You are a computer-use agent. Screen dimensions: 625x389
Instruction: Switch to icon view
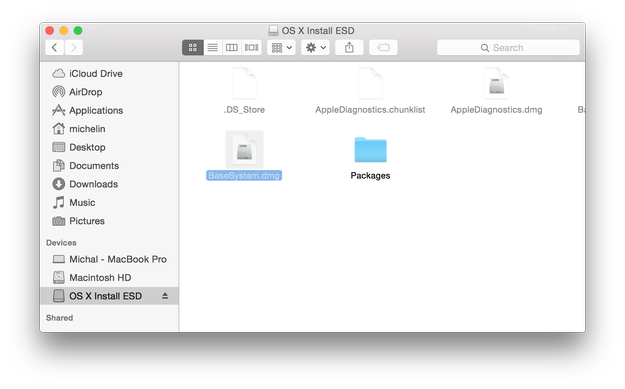(193, 47)
